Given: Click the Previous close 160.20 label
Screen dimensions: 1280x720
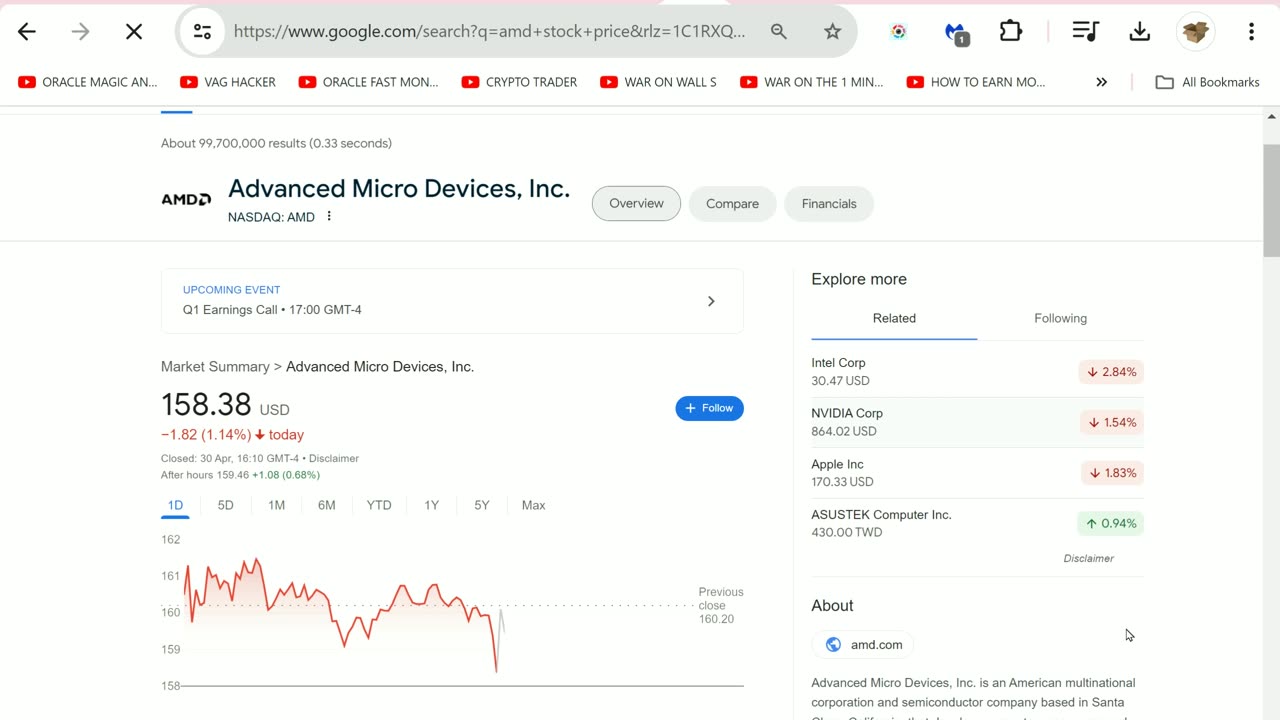Looking at the screenshot, I should pos(721,606).
